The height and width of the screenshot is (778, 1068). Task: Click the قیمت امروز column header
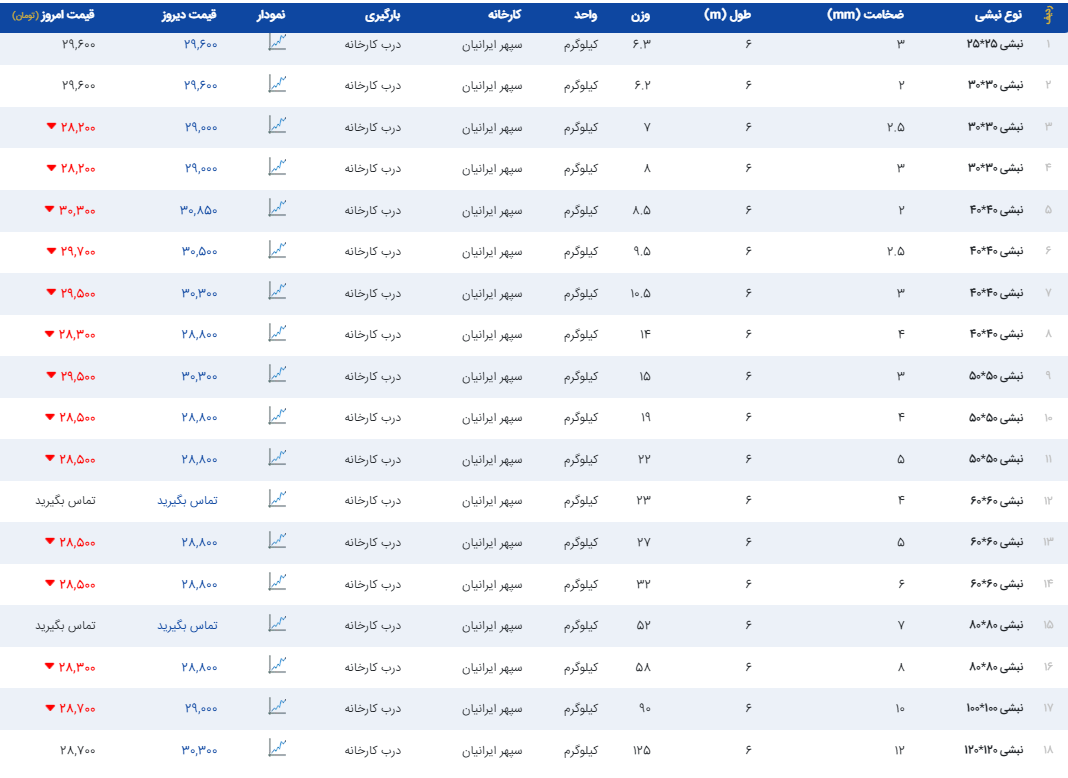point(65,16)
